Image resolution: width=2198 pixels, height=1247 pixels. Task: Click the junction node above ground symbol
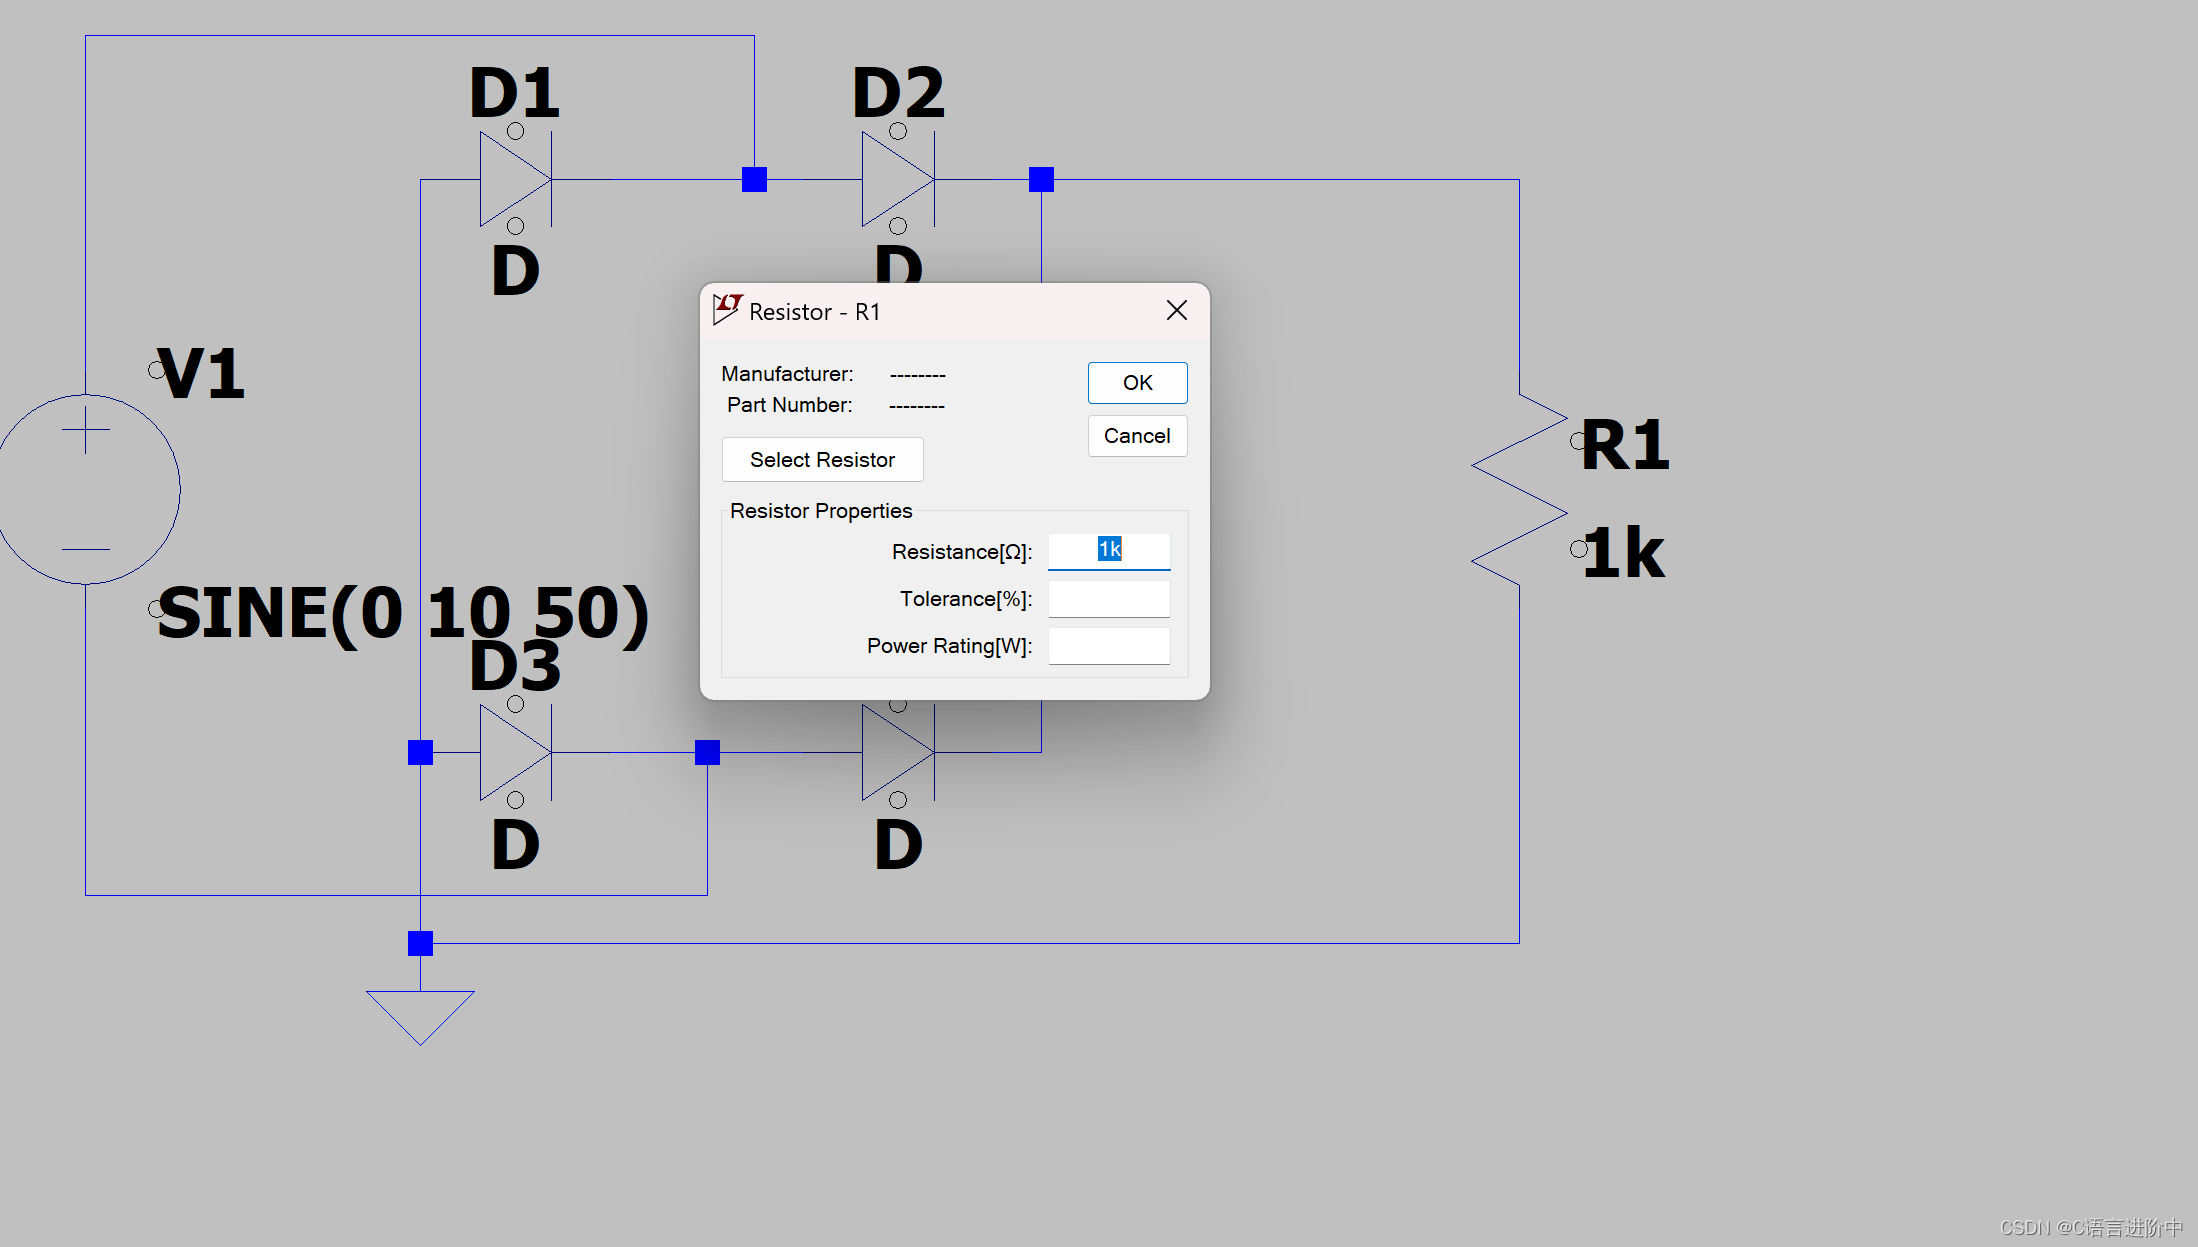[x=420, y=943]
